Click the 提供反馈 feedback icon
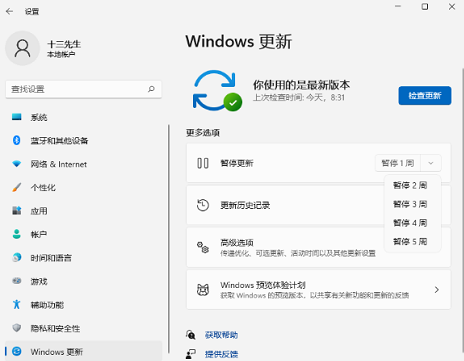The width and height of the screenshot is (464, 361). pyautogui.click(x=191, y=354)
